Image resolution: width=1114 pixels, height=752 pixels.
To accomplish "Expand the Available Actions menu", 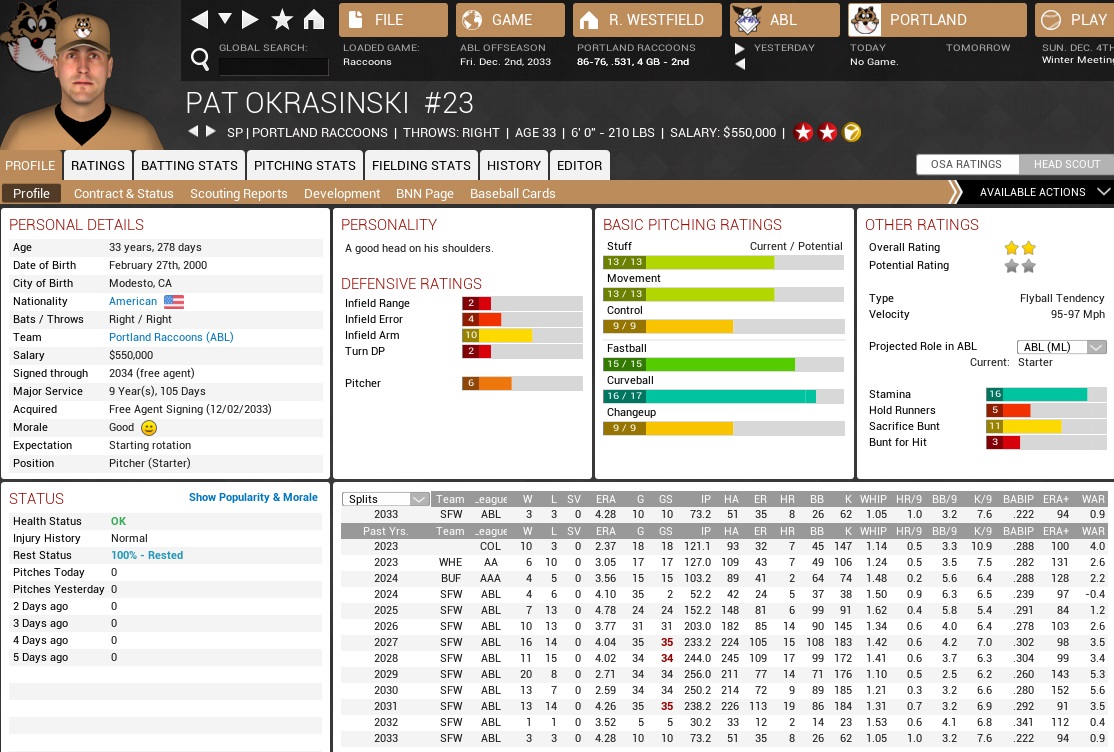I will tap(1040, 192).
